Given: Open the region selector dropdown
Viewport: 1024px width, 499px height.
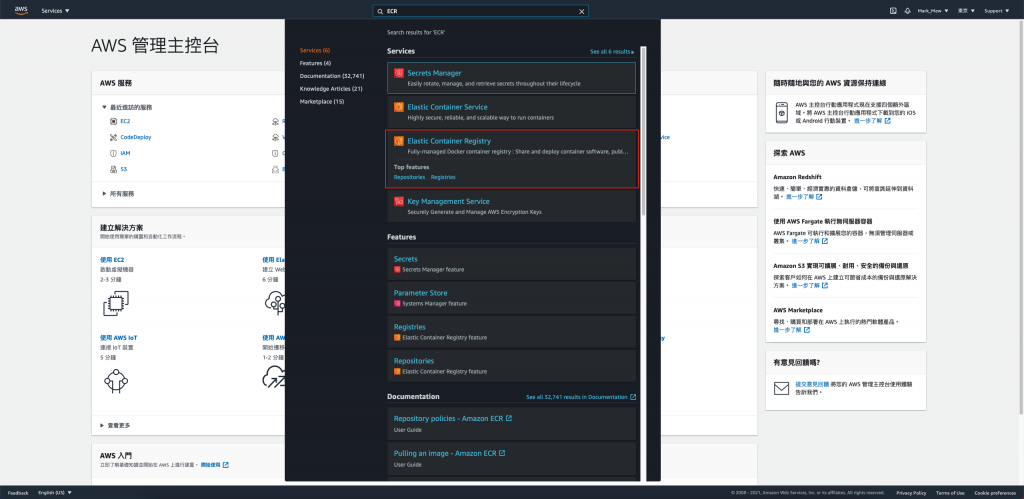Looking at the screenshot, I should click(966, 11).
